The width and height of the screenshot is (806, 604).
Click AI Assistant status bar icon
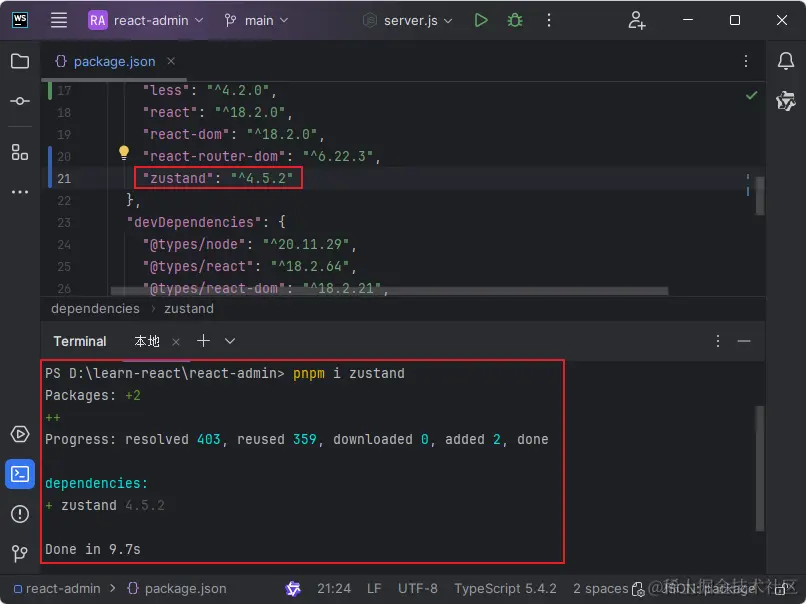293,589
